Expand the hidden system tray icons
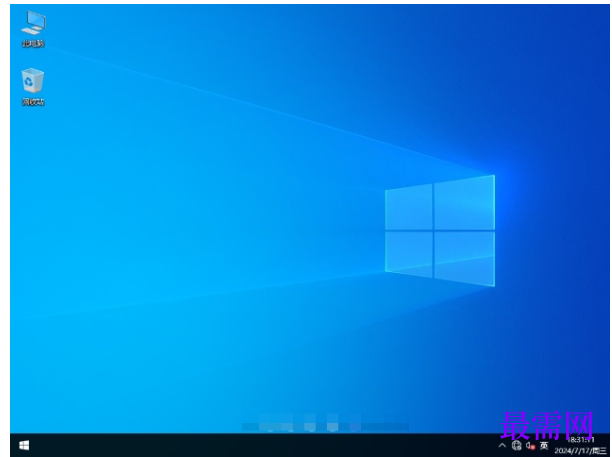Viewport: 612px width, 457px height. (502, 445)
